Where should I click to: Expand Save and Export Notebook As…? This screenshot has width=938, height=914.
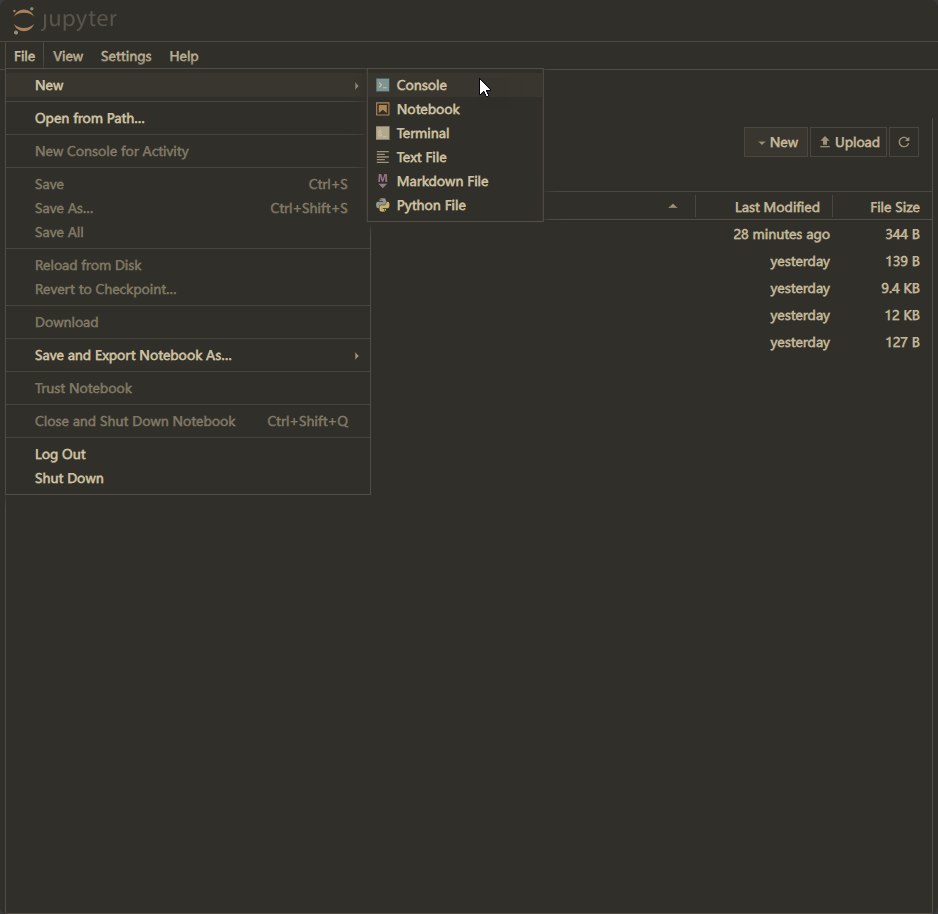point(188,355)
